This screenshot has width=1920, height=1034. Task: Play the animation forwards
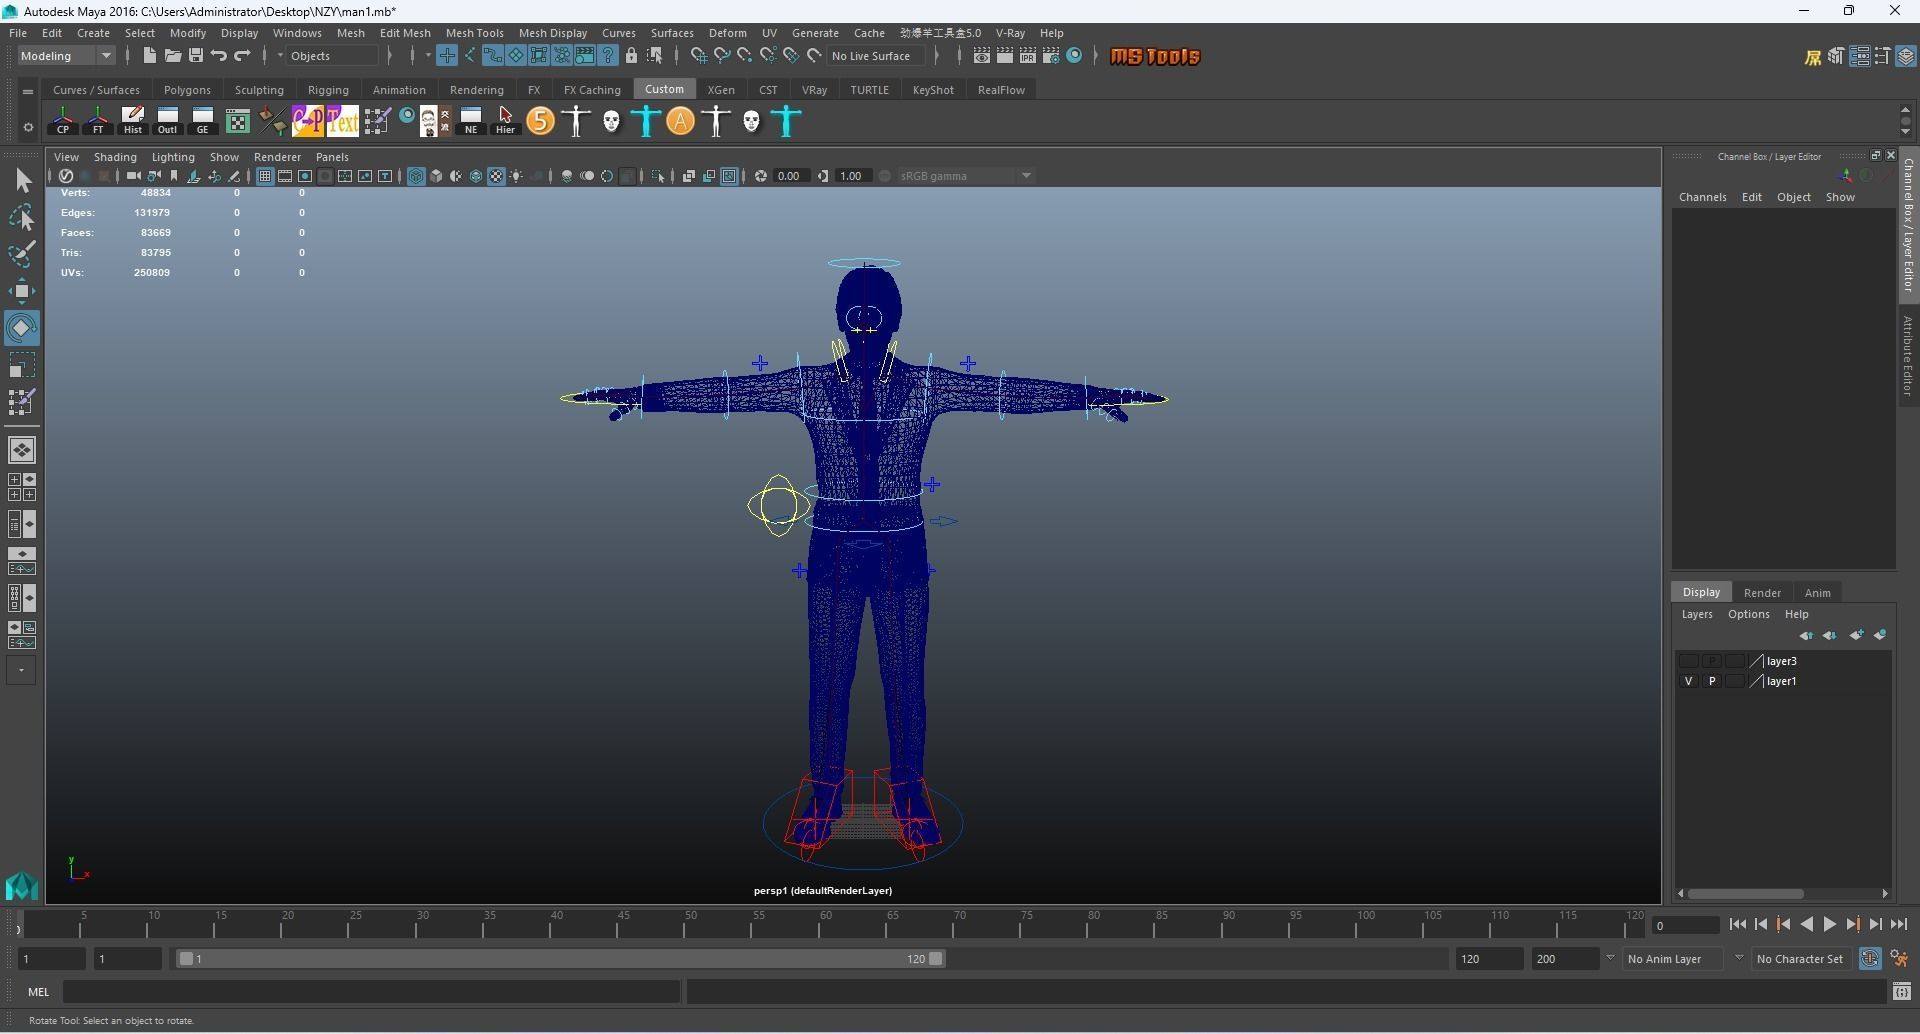(1829, 925)
